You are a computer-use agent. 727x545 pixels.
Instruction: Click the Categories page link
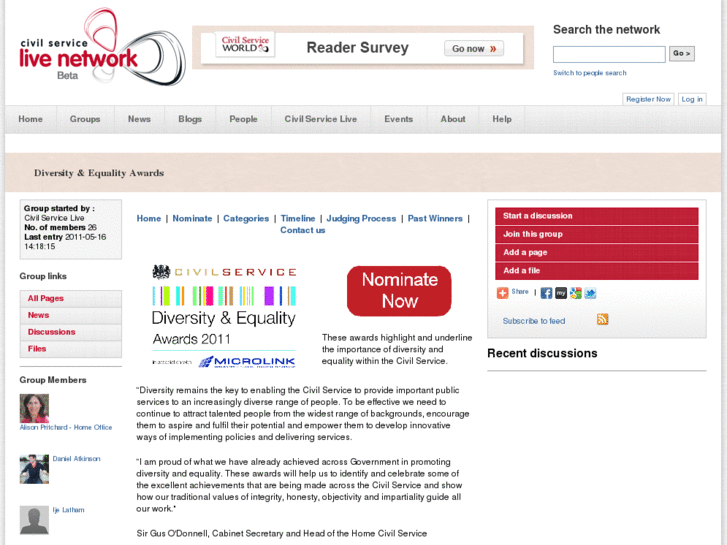coord(246,218)
